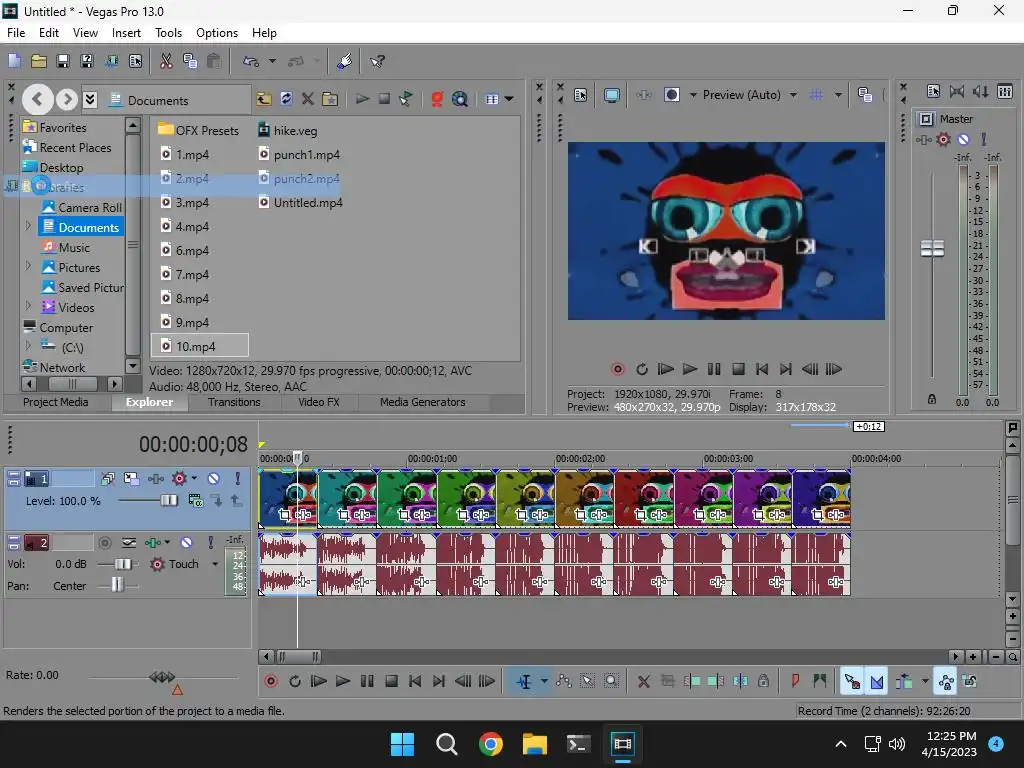
Task: Start preview of selected file in Explorer
Action: pyautogui.click(x=362, y=99)
